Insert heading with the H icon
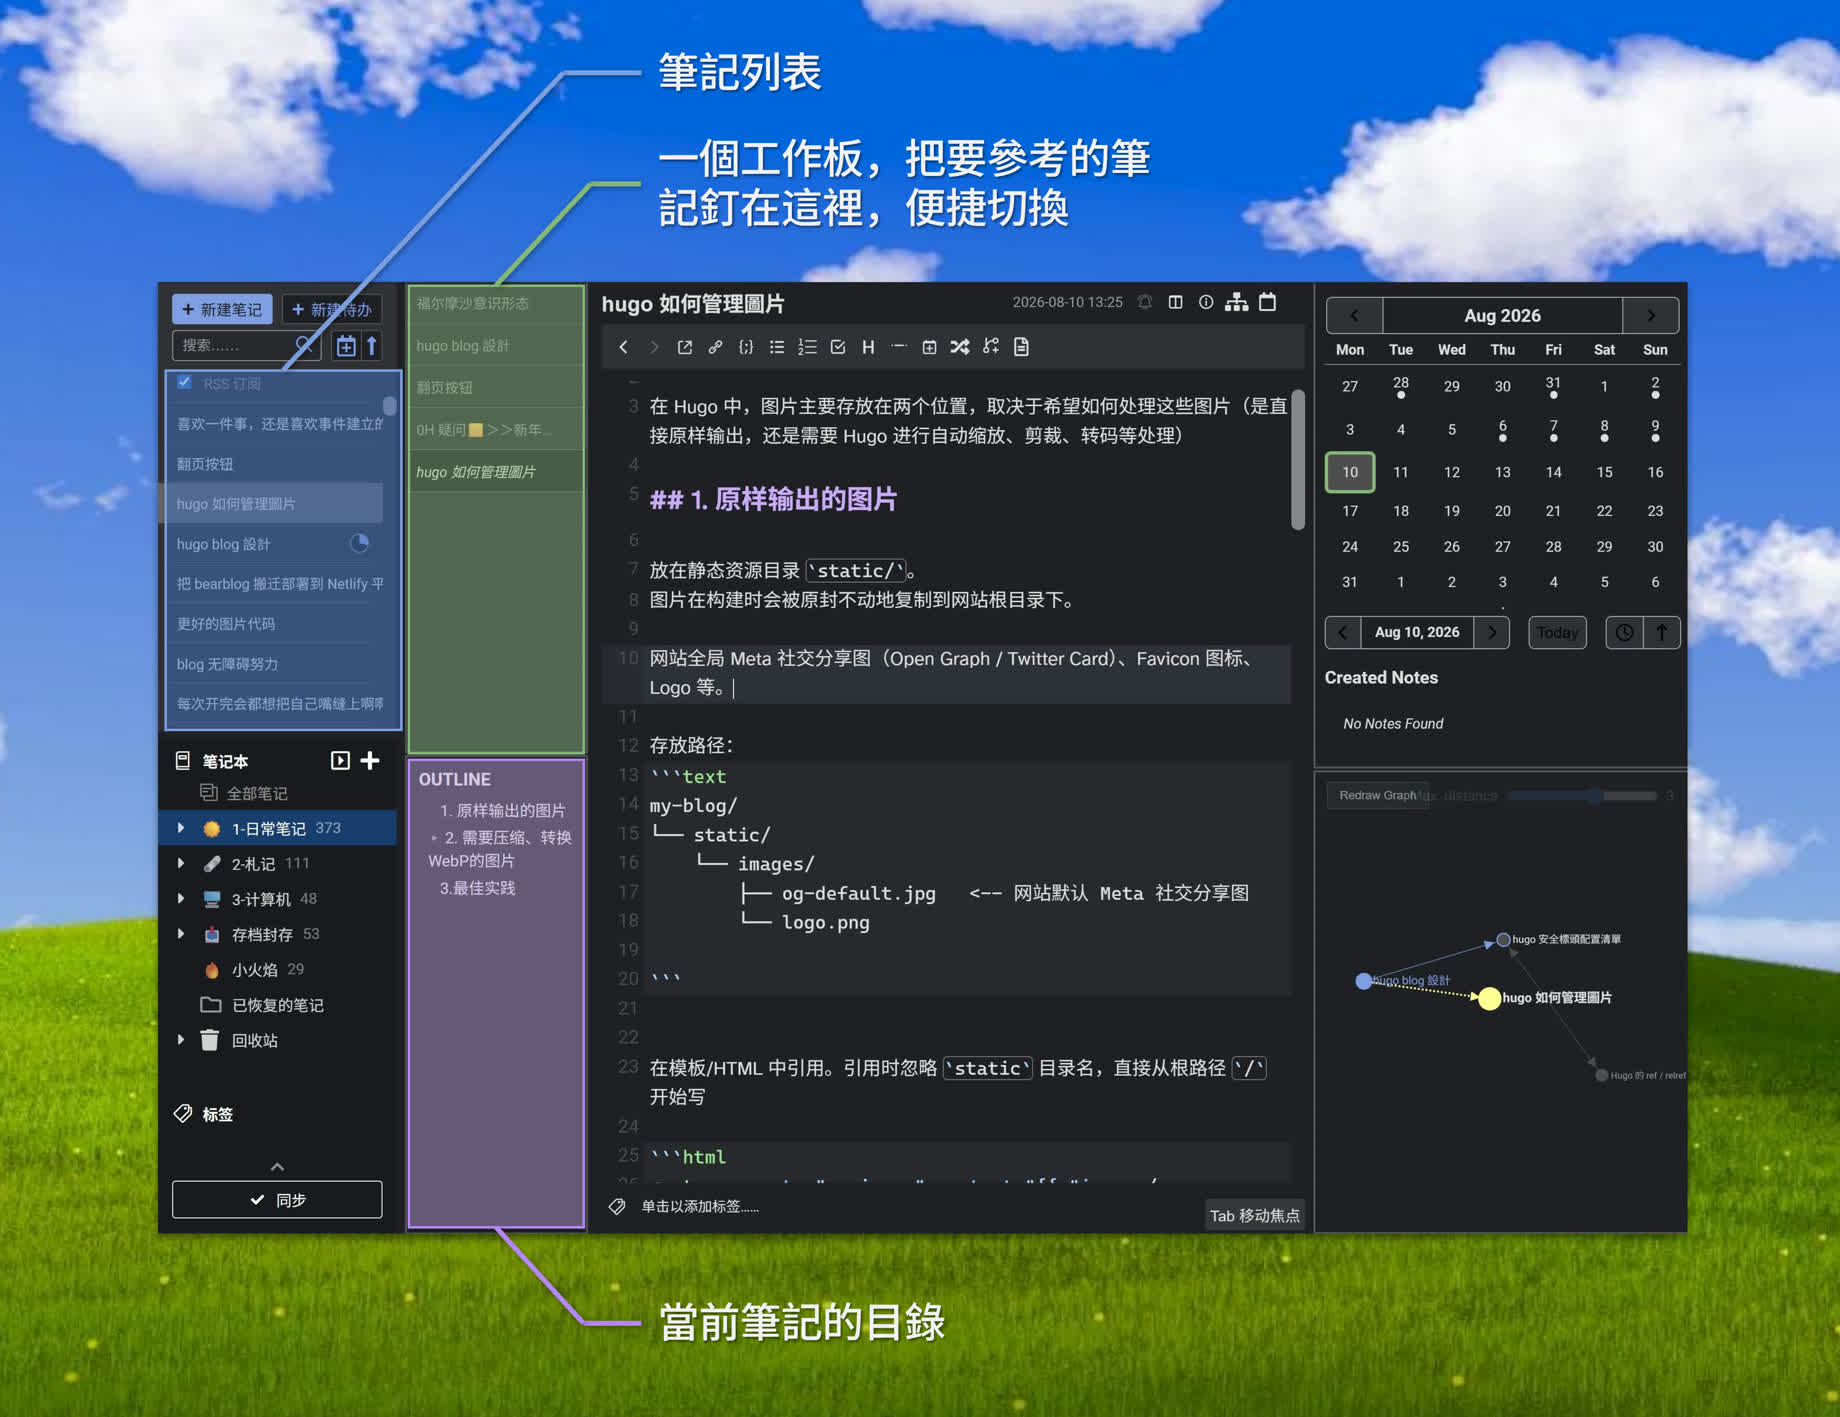The height and width of the screenshot is (1417, 1840). coord(868,347)
